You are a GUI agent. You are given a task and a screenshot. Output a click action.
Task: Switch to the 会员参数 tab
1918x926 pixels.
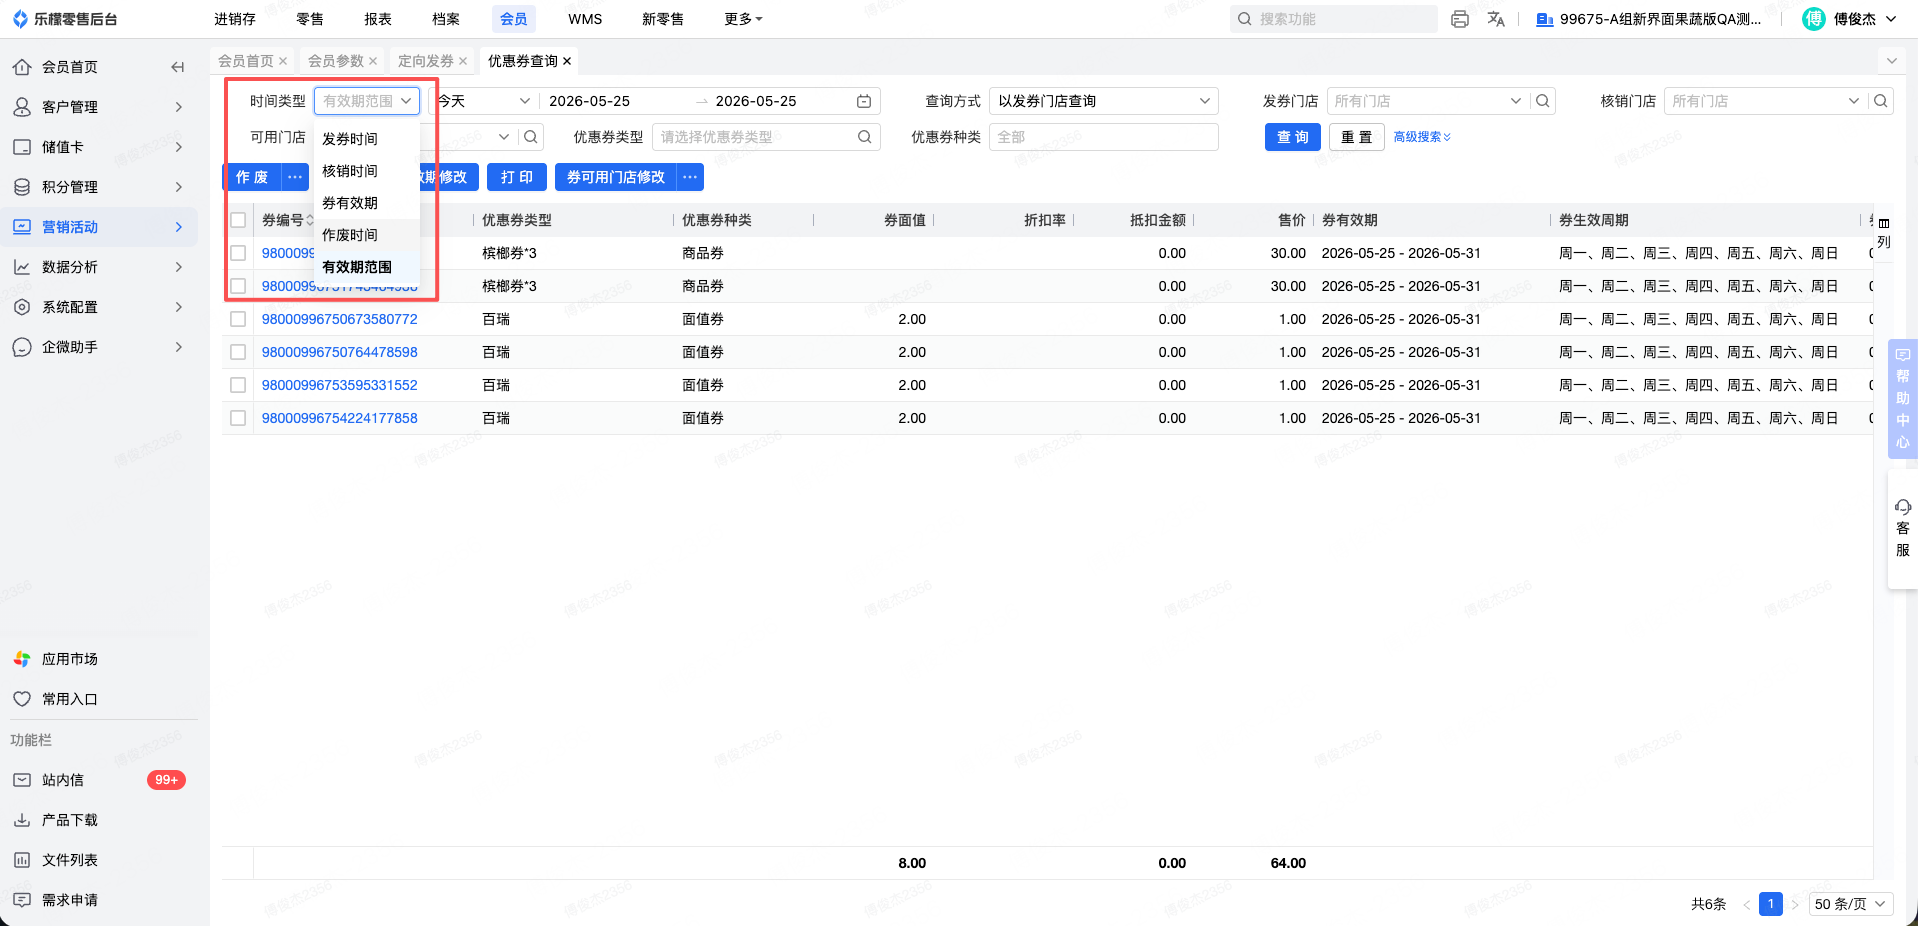coord(336,61)
